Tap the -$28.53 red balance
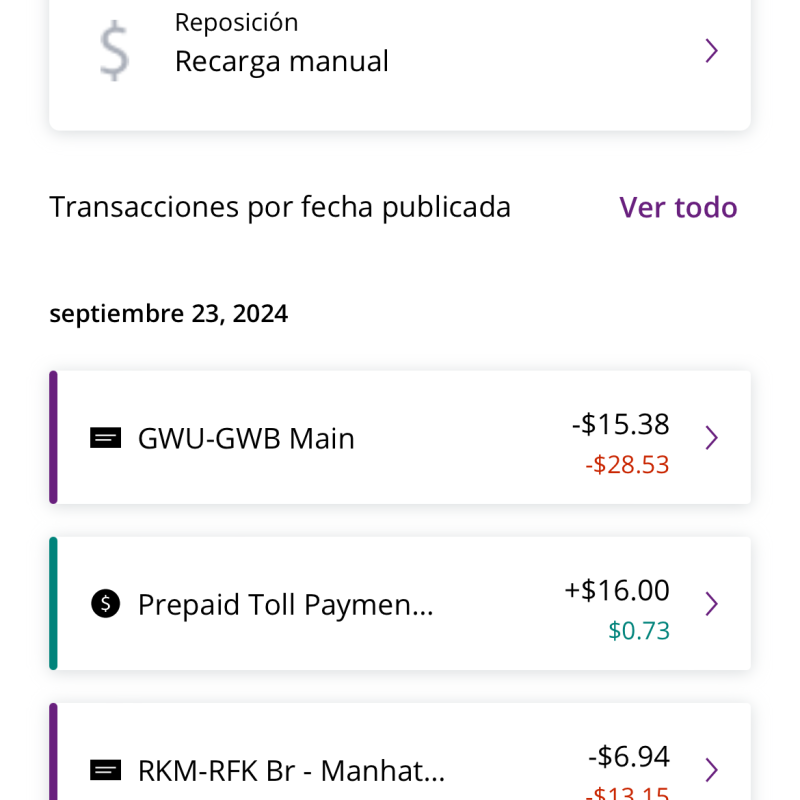 pos(627,465)
